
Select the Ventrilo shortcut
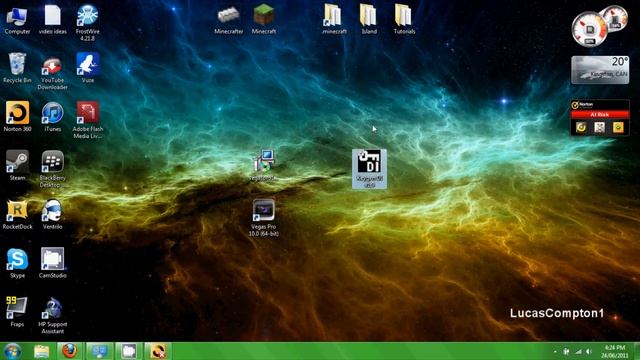point(53,215)
